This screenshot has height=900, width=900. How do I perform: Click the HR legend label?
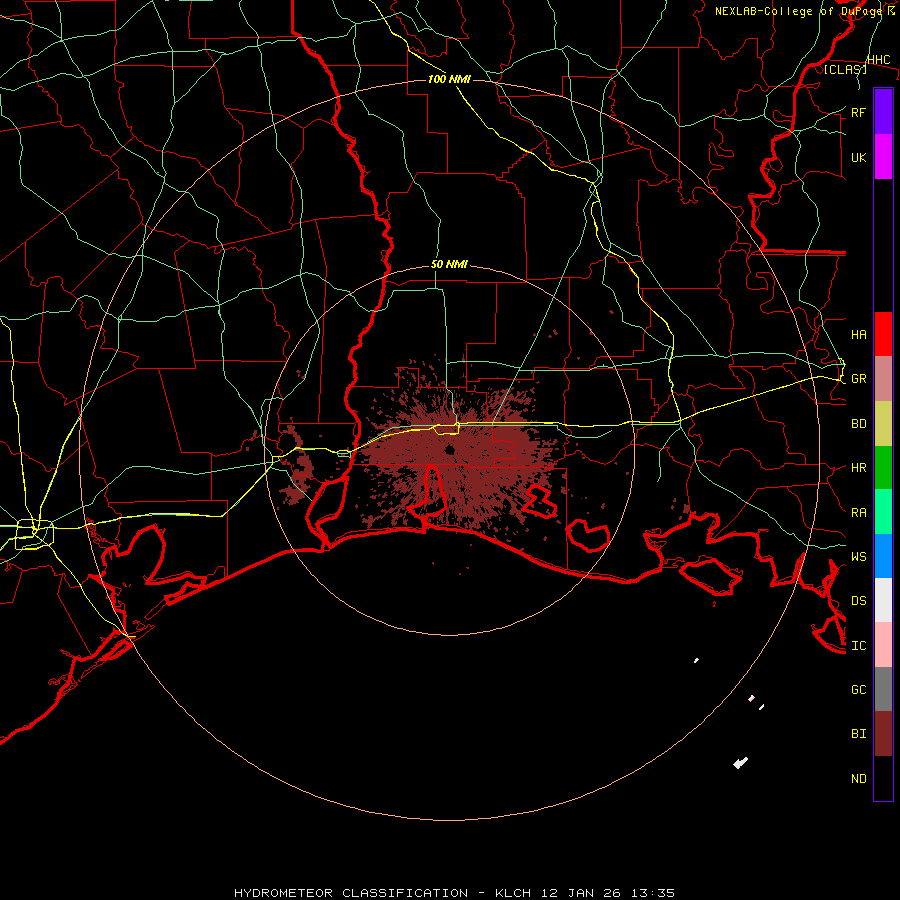click(x=858, y=468)
